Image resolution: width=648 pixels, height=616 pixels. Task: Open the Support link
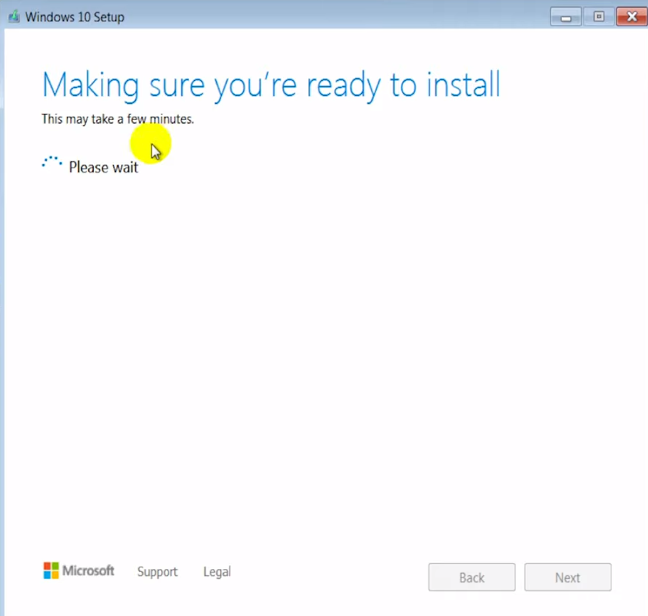(x=157, y=572)
